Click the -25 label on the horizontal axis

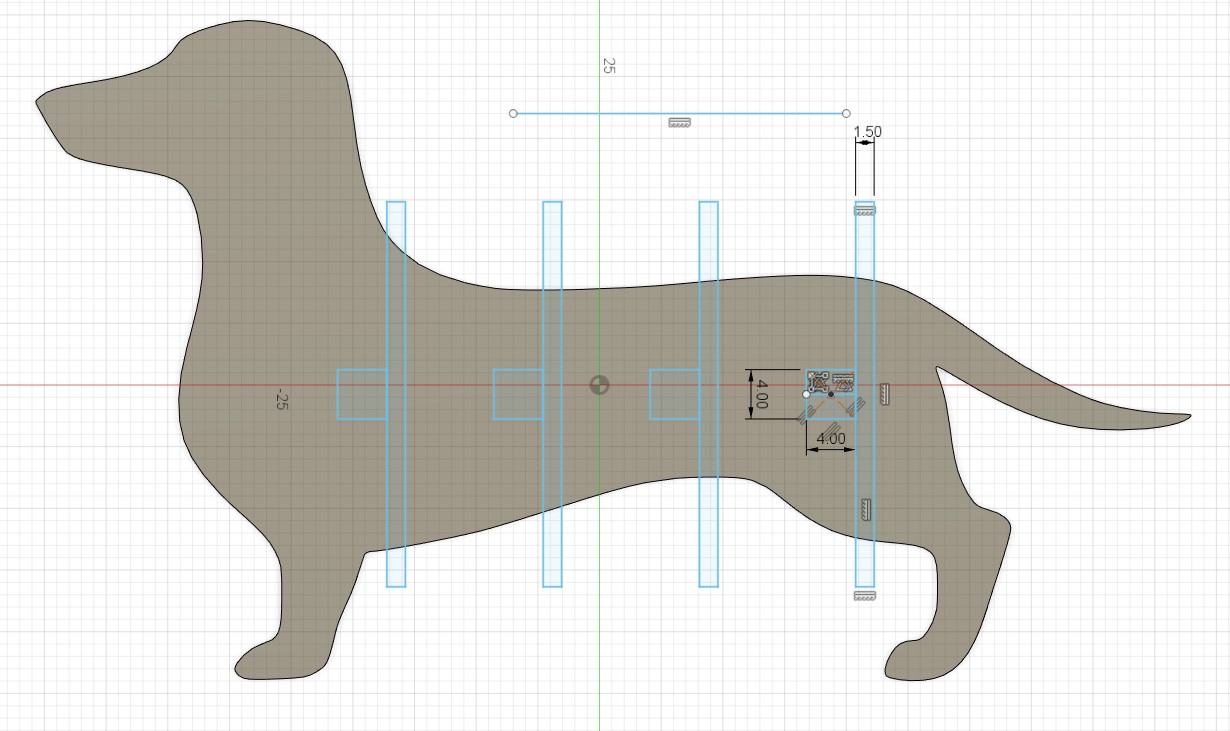tap(282, 400)
